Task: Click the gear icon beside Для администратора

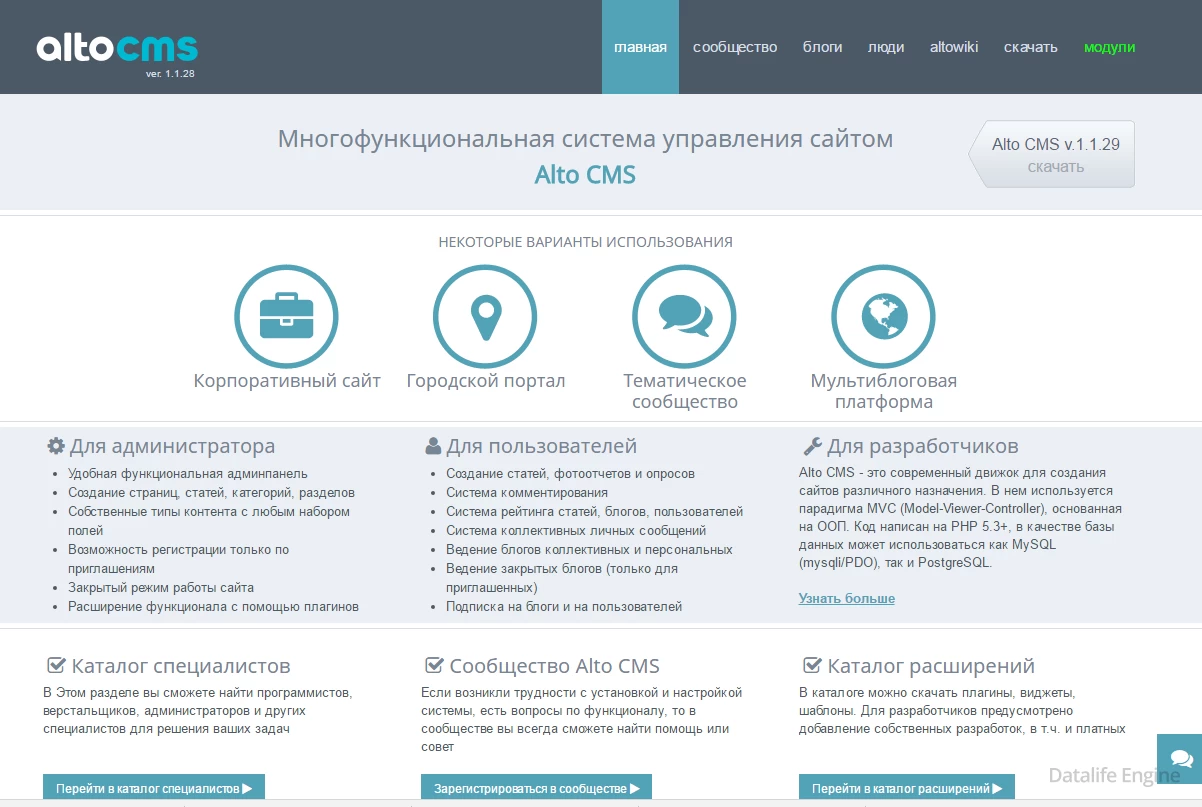Action: pos(56,446)
